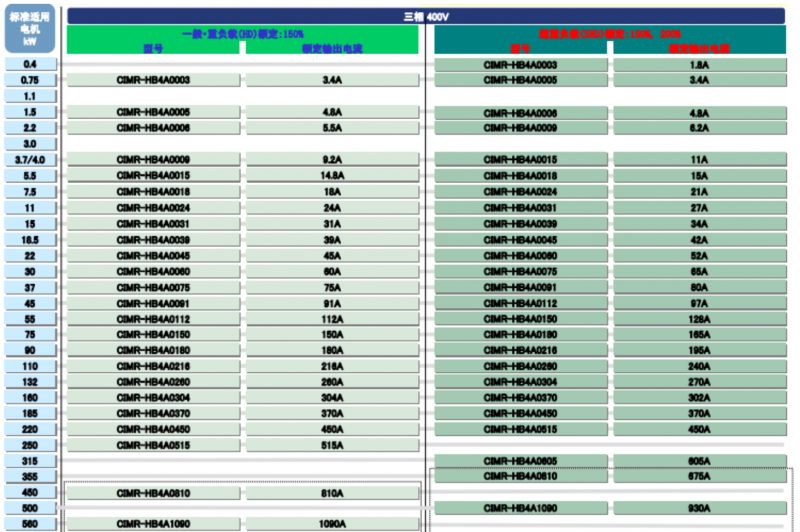Click the 1.1 kW row label
This screenshot has width=800, height=532.
coord(30,96)
